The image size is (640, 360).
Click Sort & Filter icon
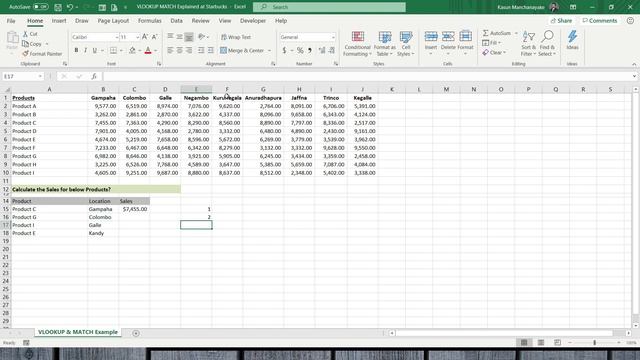point(529,37)
